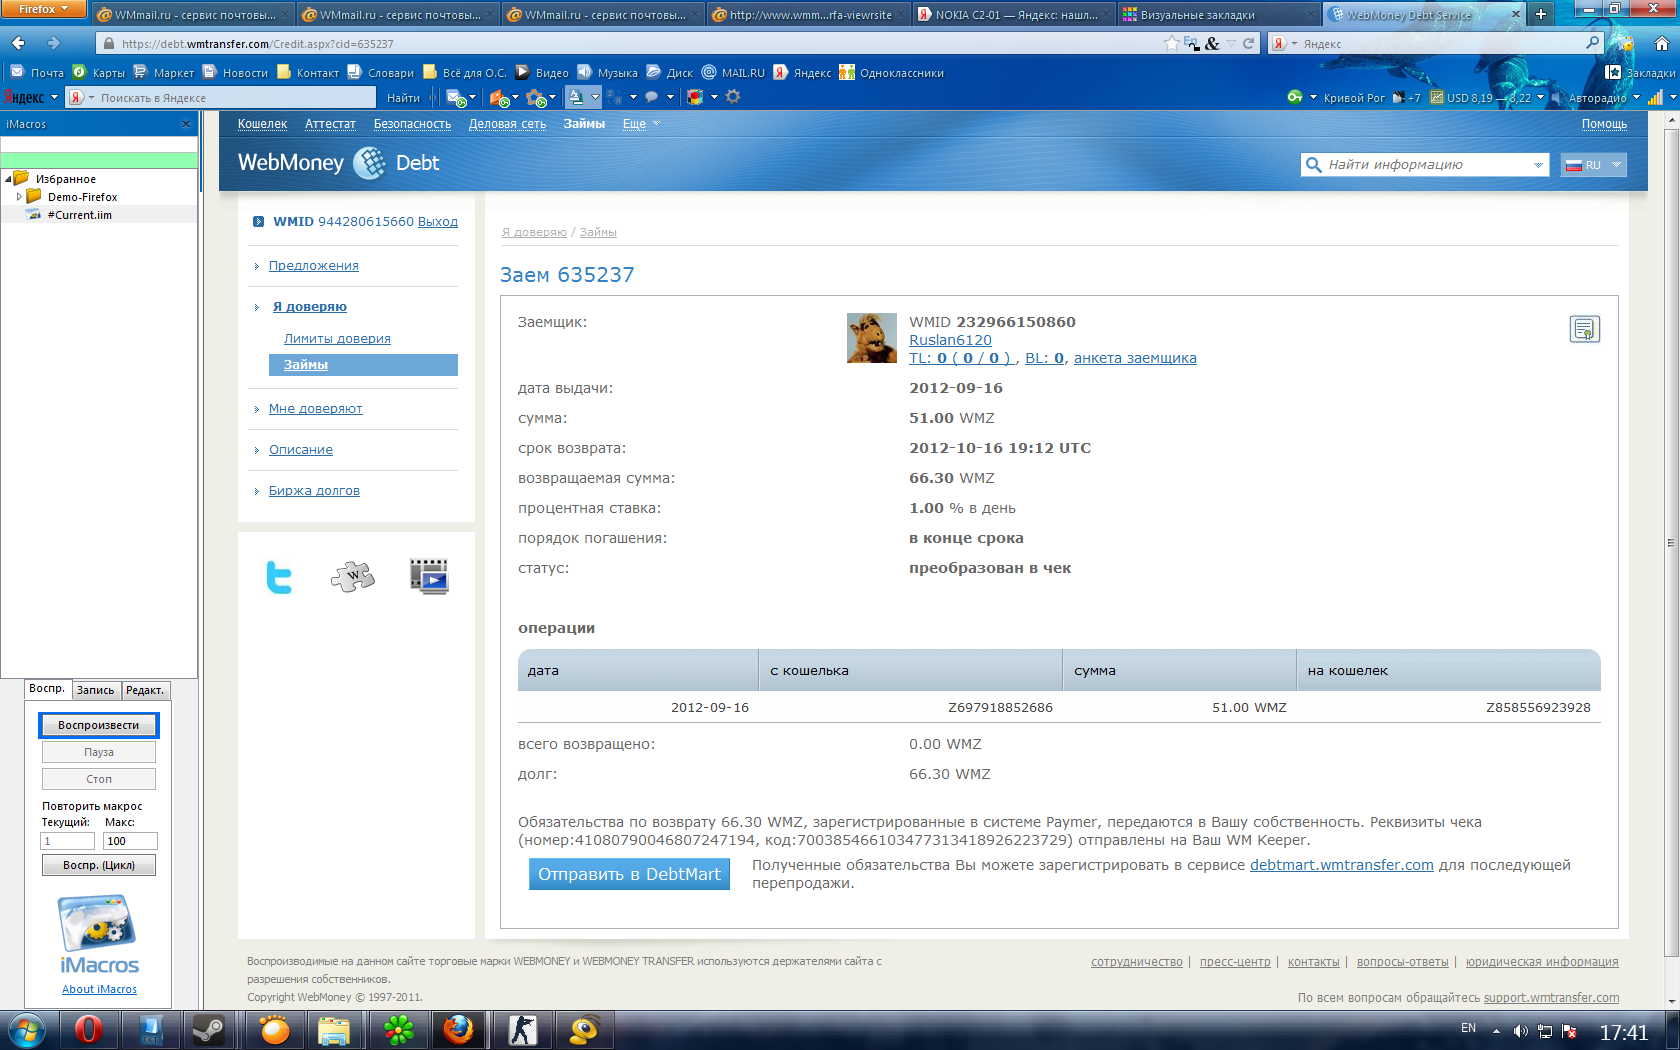This screenshot has width=1680, height=1050.
Task: Click Отправить в DebtMart button
Action: [629, 874]
